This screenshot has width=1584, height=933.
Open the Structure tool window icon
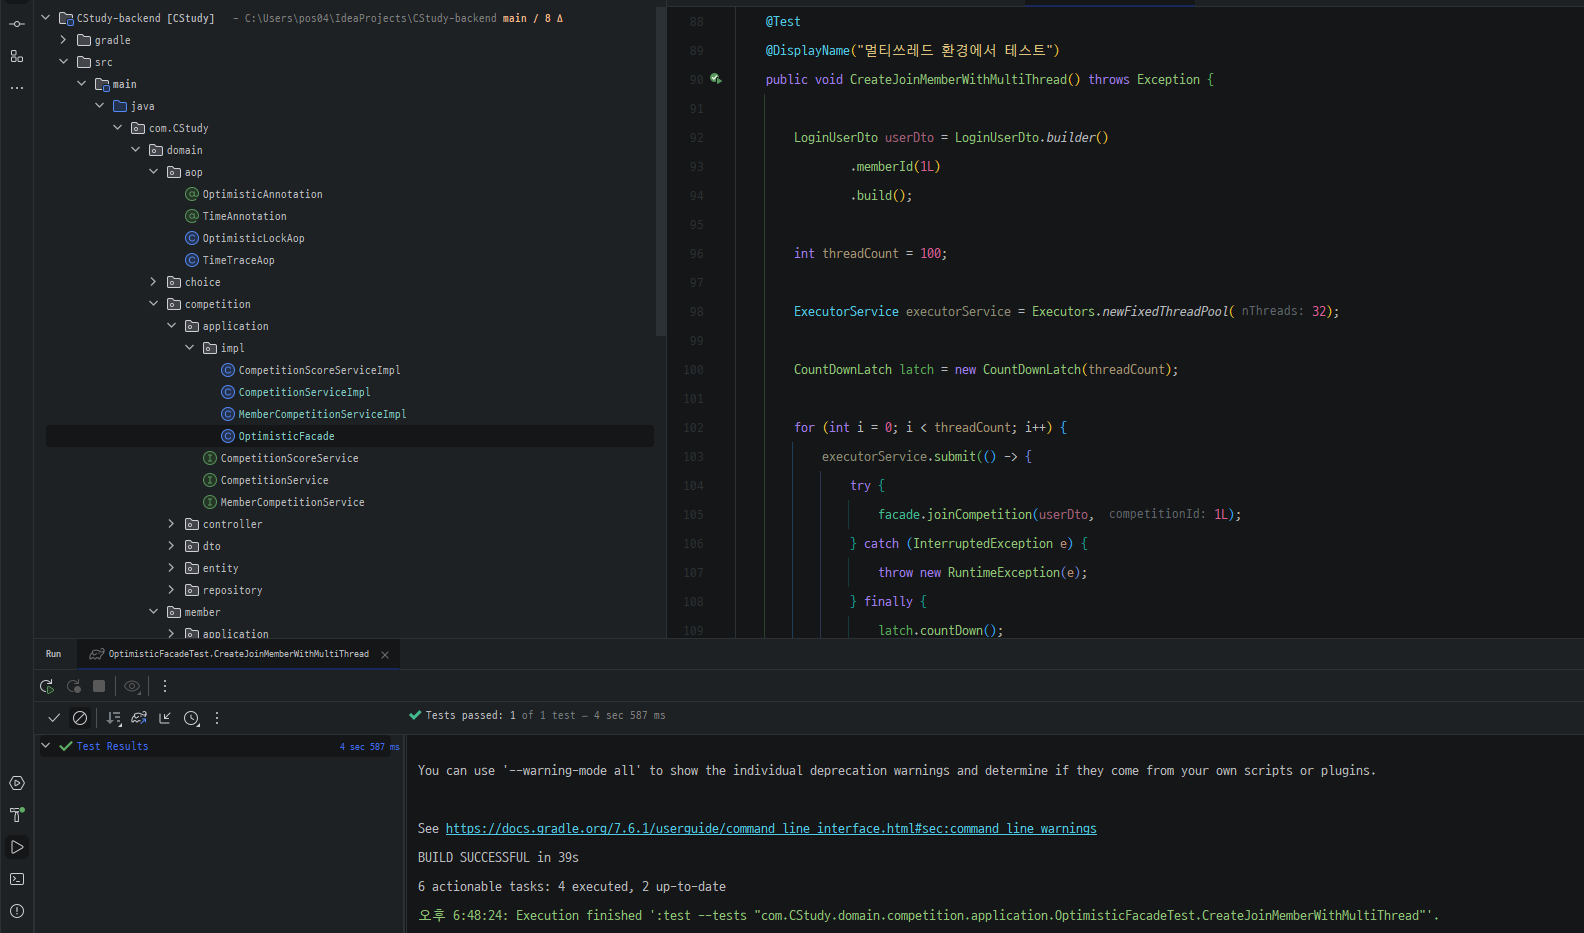pyautogui.click(x=17, y=56)
